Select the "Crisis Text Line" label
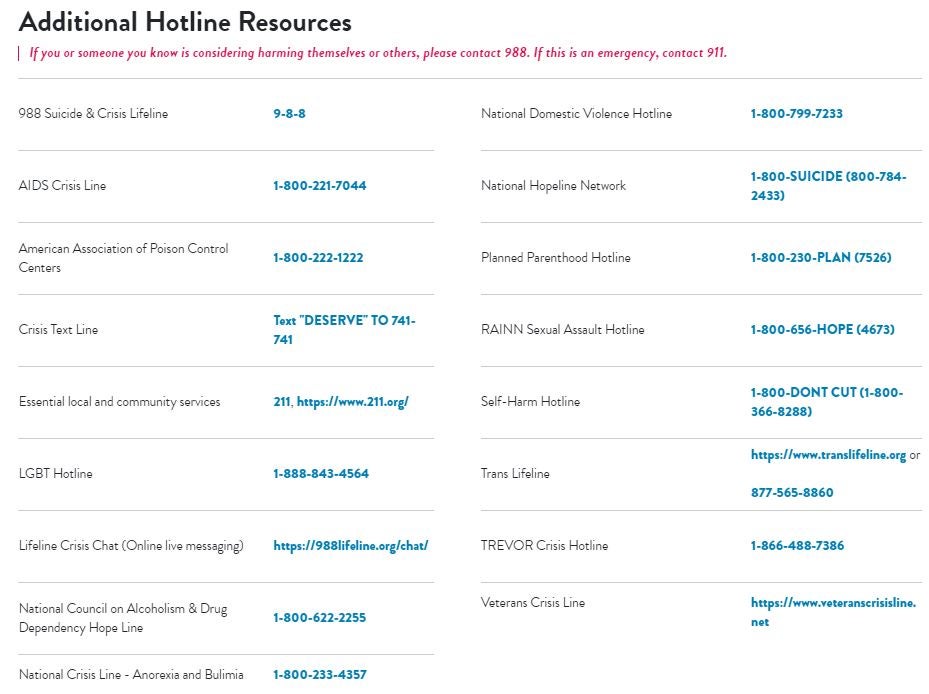 [x=58, y=330]
